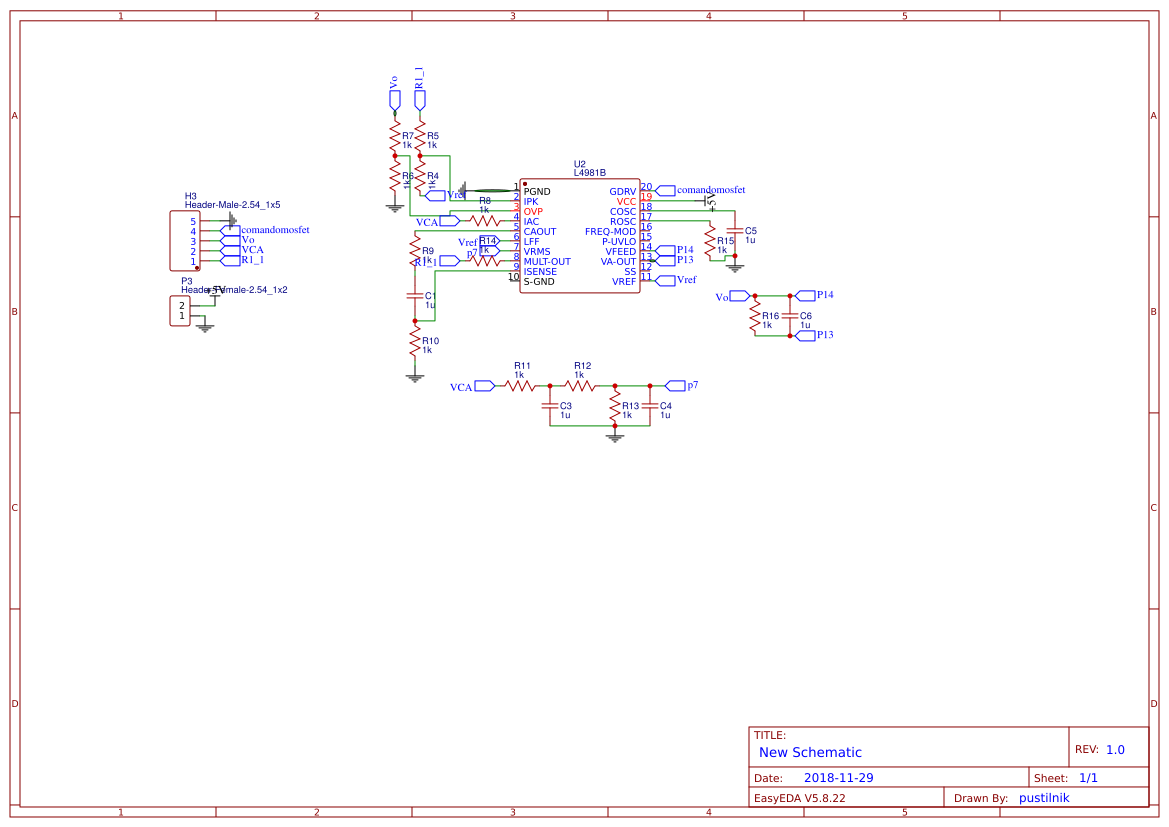
Task: Select the R16 resistor symbol
Action: click(x=755, y=318)
